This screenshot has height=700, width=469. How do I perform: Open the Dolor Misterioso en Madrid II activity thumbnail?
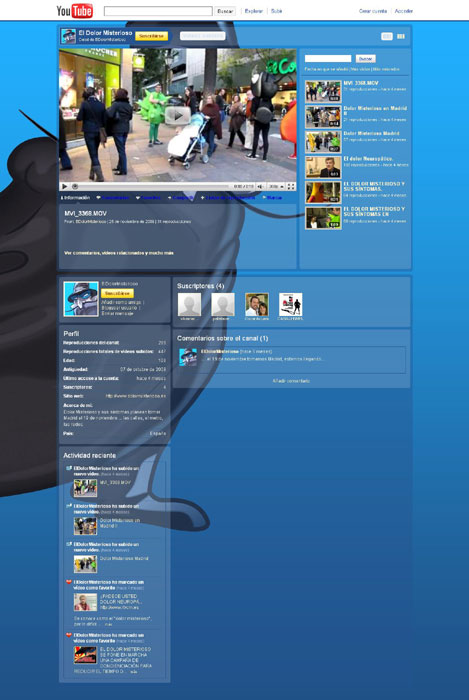(85, 526)
